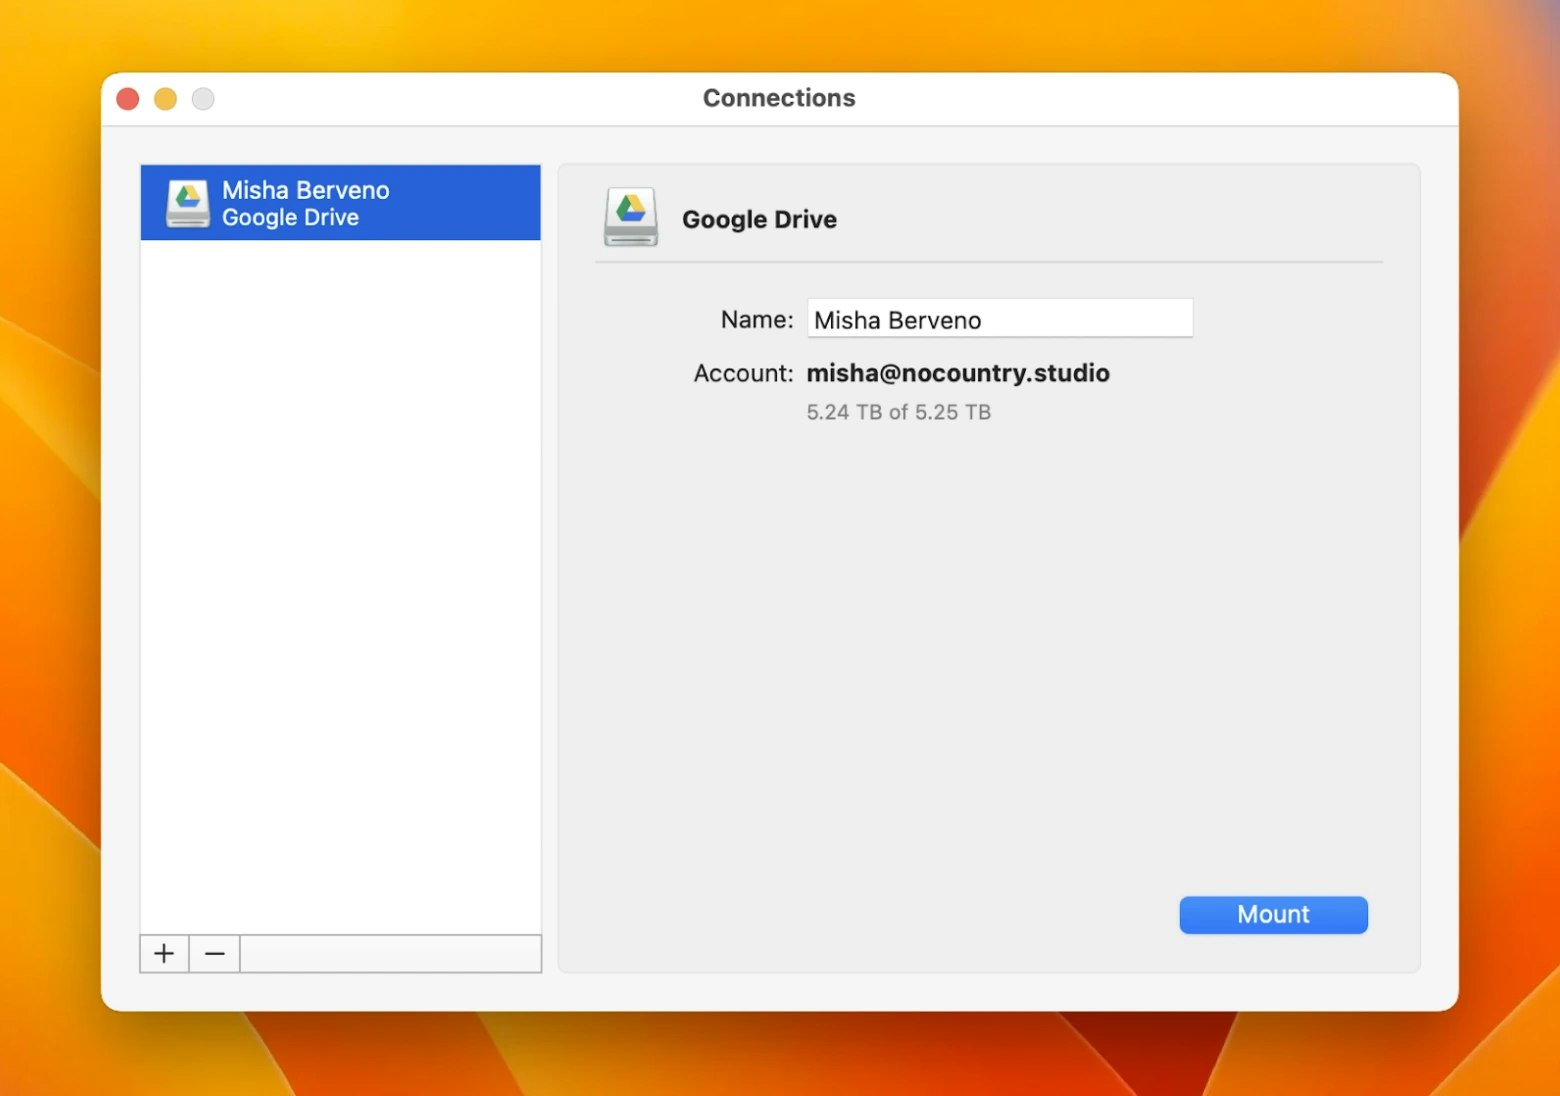
Task: Click the Google Drive icon in sidebar list
Action: pos(188,203)
